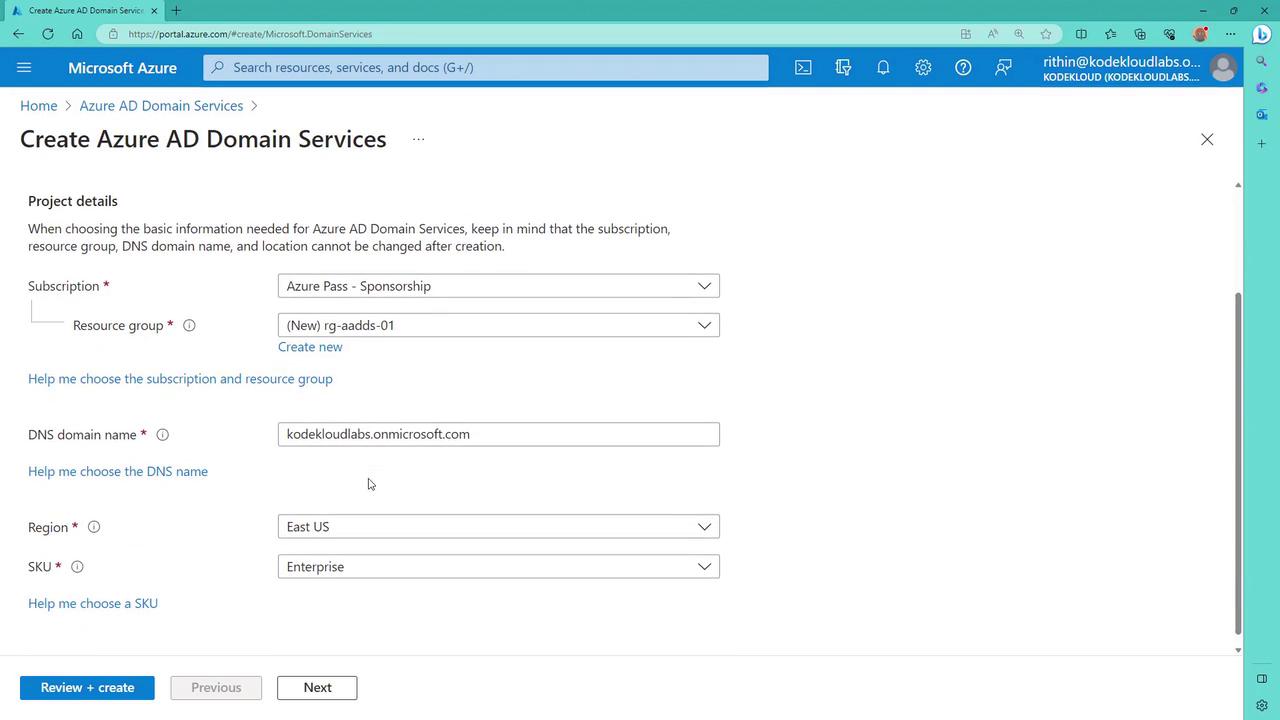
Task: Click the info icon beside Resource group
Action: click(x=189, y=325)
